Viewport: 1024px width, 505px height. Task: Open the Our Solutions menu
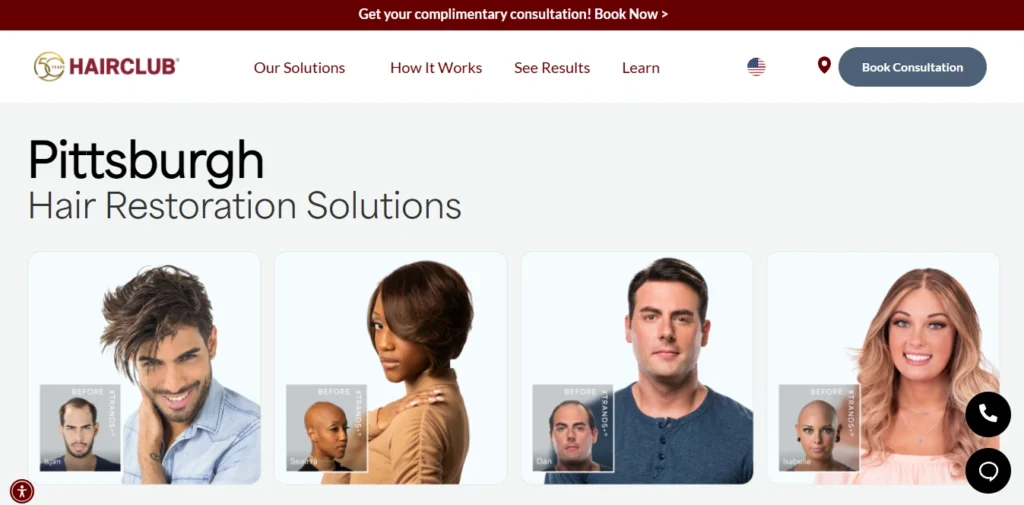tap(299, 68)
